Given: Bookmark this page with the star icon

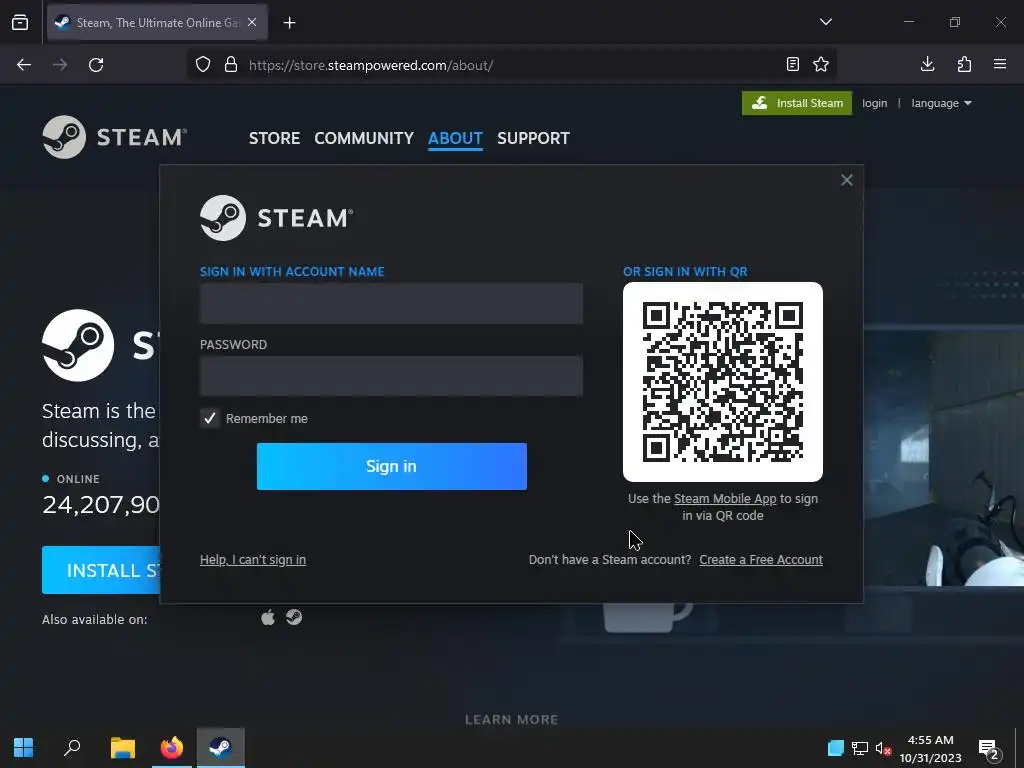Looking at the screenshot, I should point(821,64).
